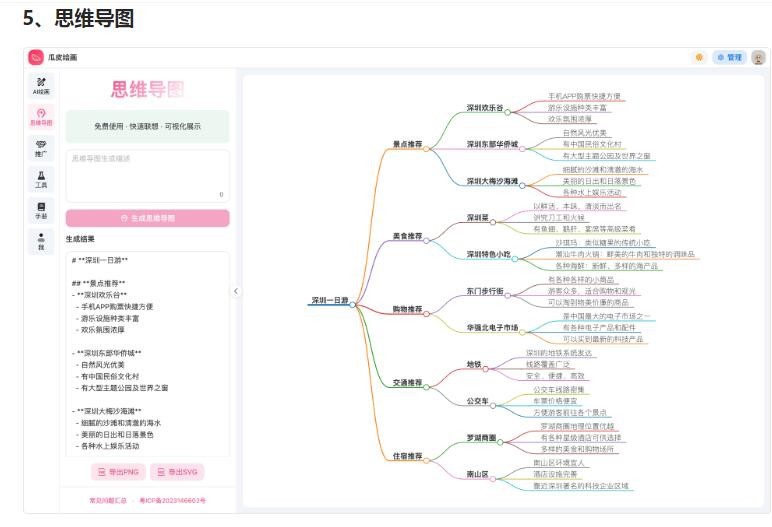Viewport: 772px width, 527px height.
Task: Click leaf 潮汕牛肉火锅 in mind map
Action: click(625, 254)
